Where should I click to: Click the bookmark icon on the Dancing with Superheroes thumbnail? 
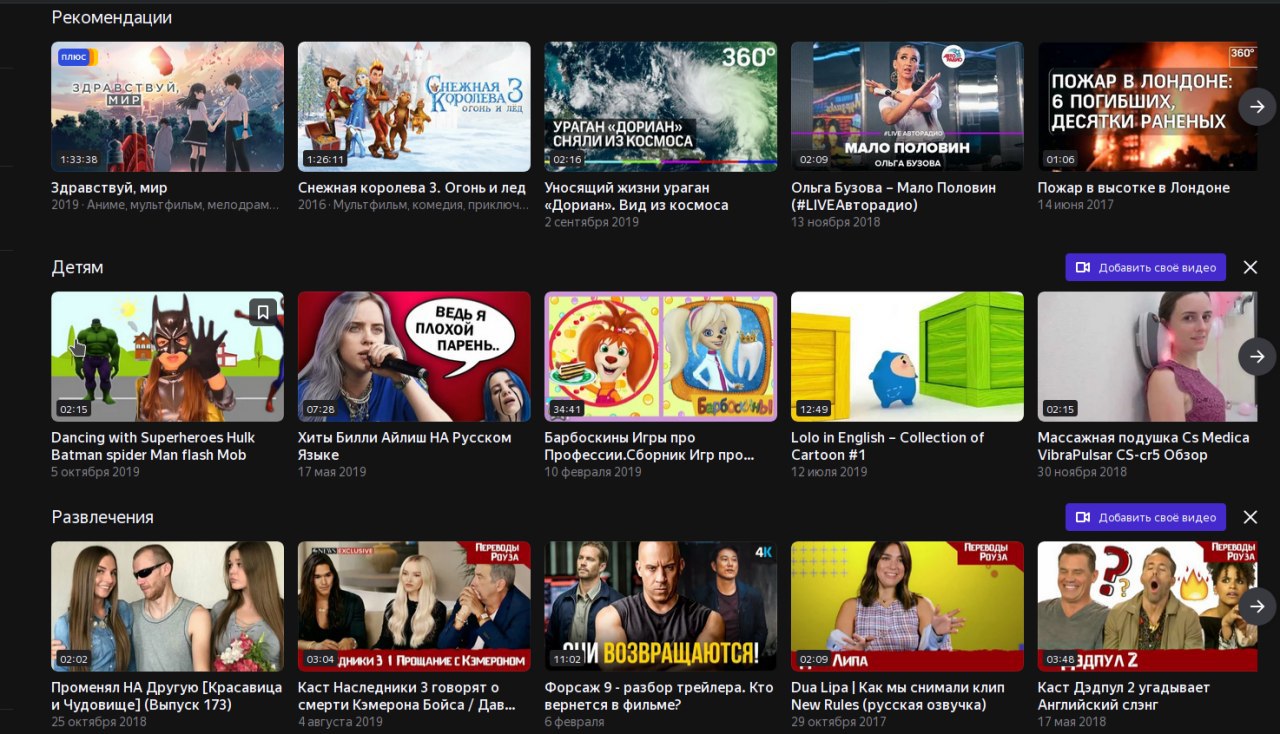tap(263, 312)
